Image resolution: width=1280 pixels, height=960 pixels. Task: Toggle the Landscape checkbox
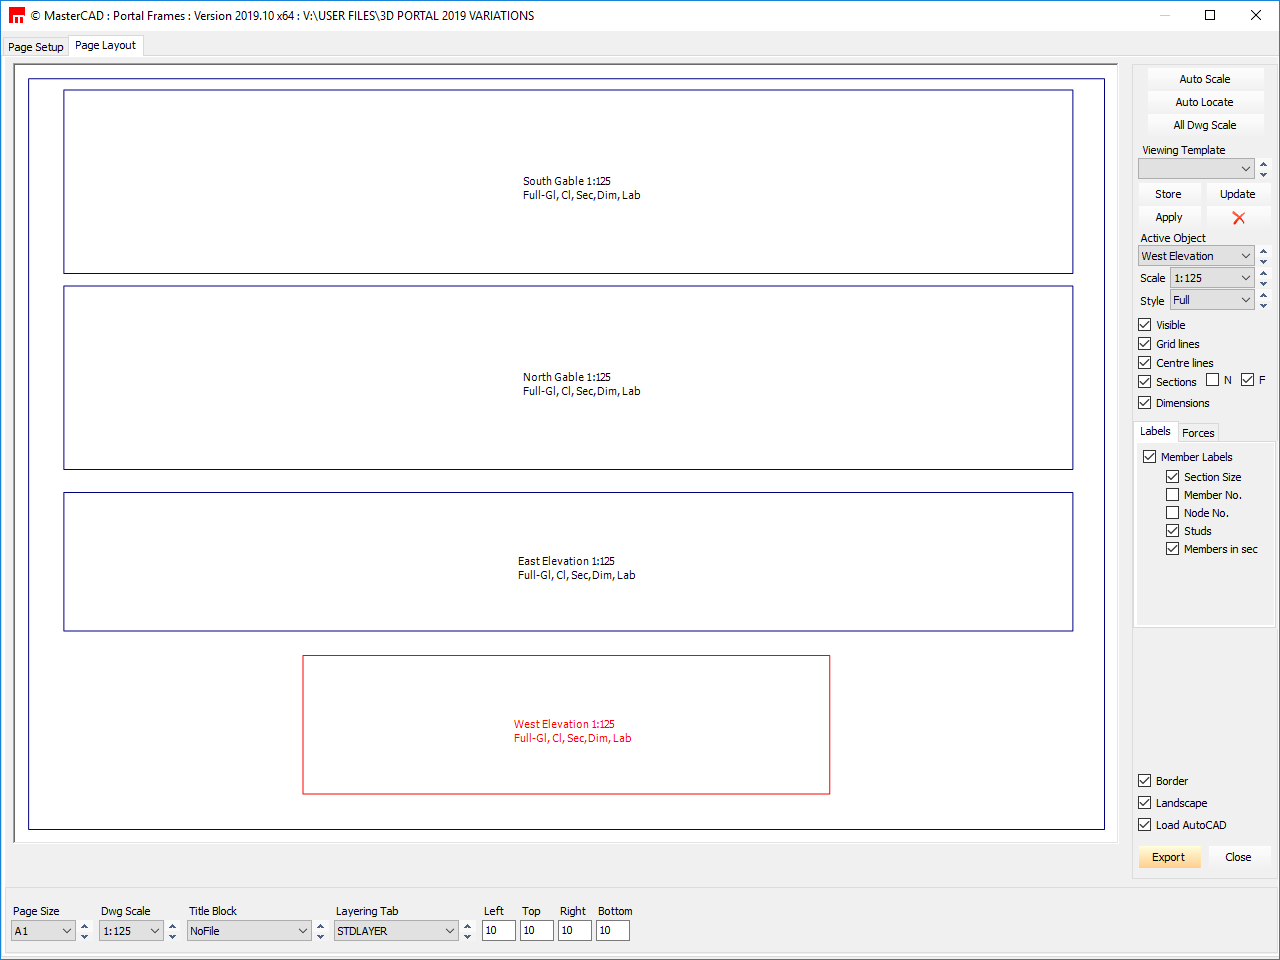point(1145,803)
